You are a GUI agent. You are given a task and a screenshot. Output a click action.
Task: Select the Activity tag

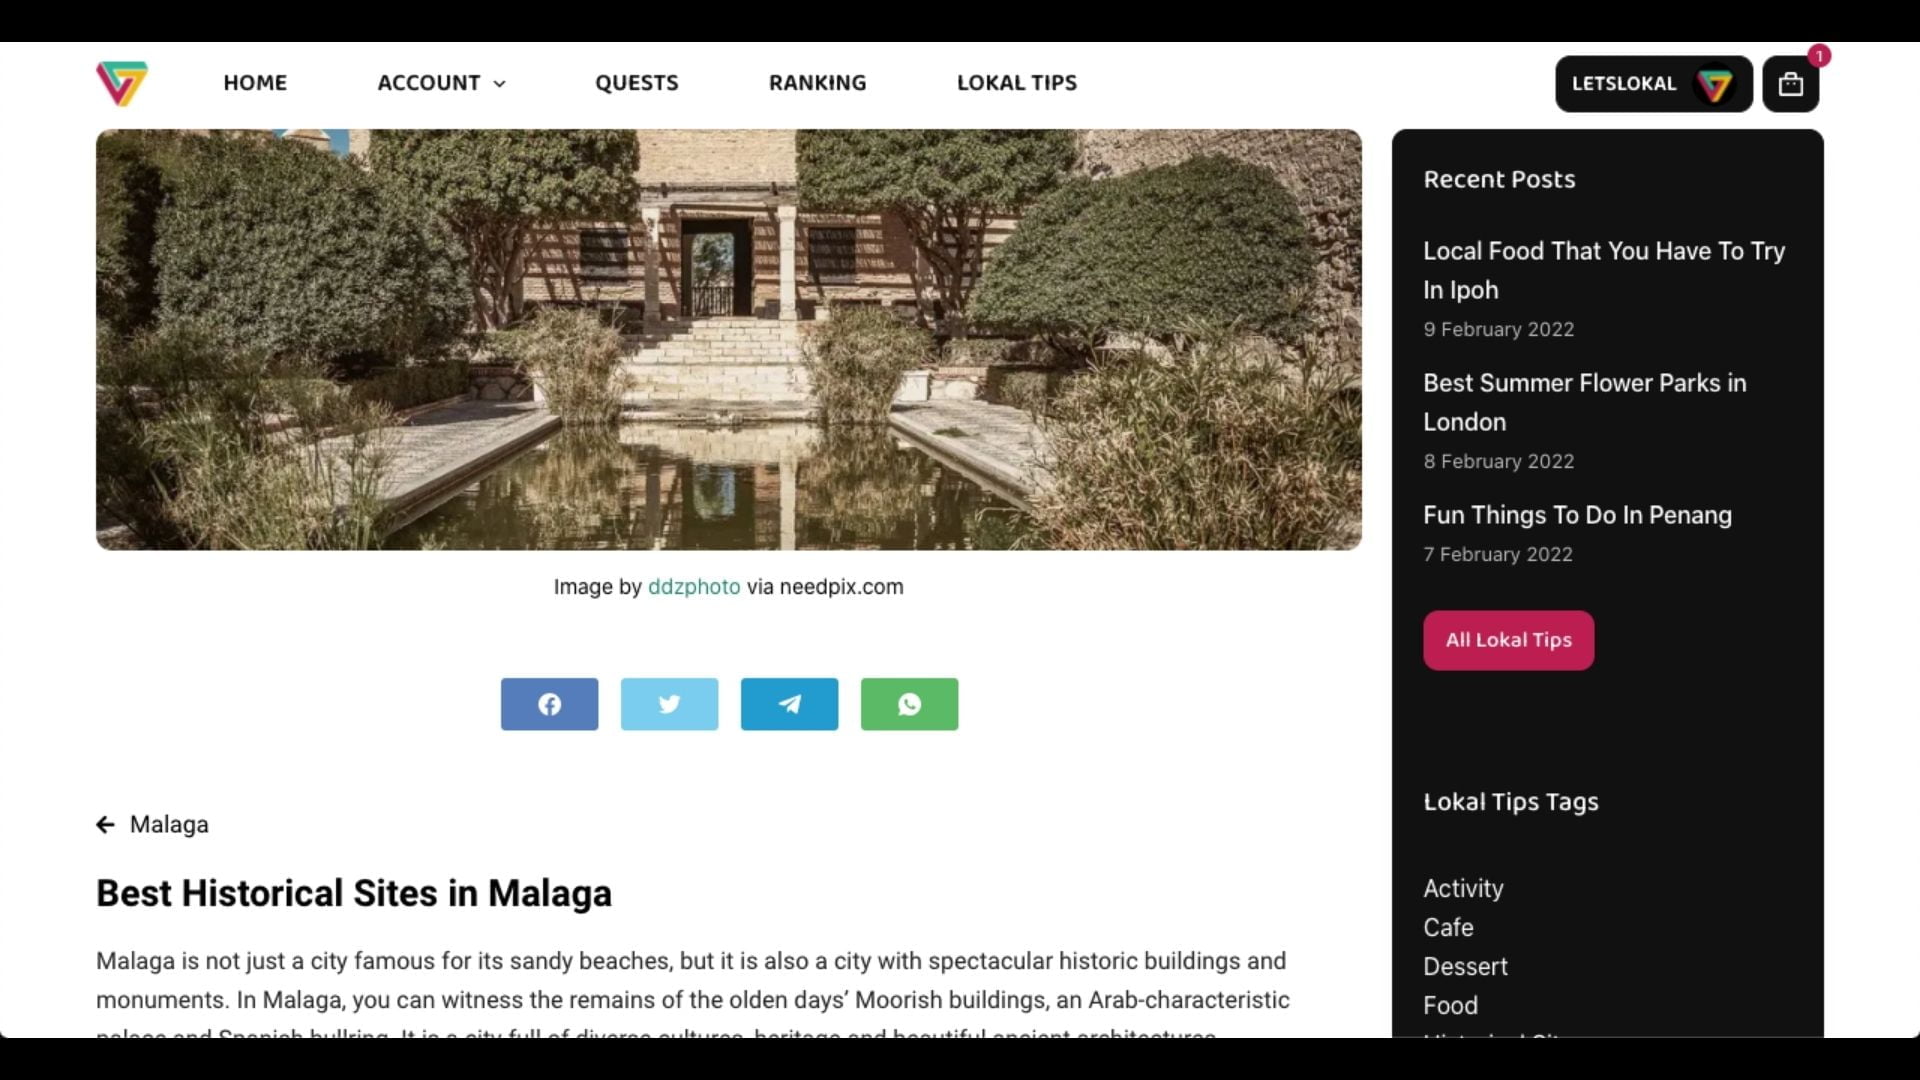(1463, 888)
